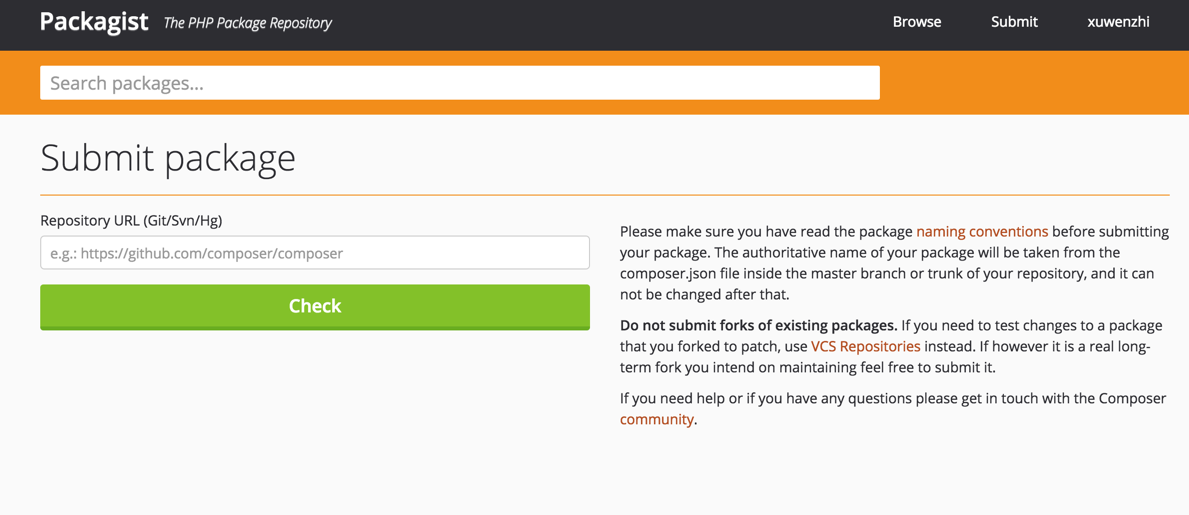Click The PHP Package Repository tagline
Image resolution: width=1189 pixels, height=515 pixels.
pyautogui.click(x=248, y=23)
